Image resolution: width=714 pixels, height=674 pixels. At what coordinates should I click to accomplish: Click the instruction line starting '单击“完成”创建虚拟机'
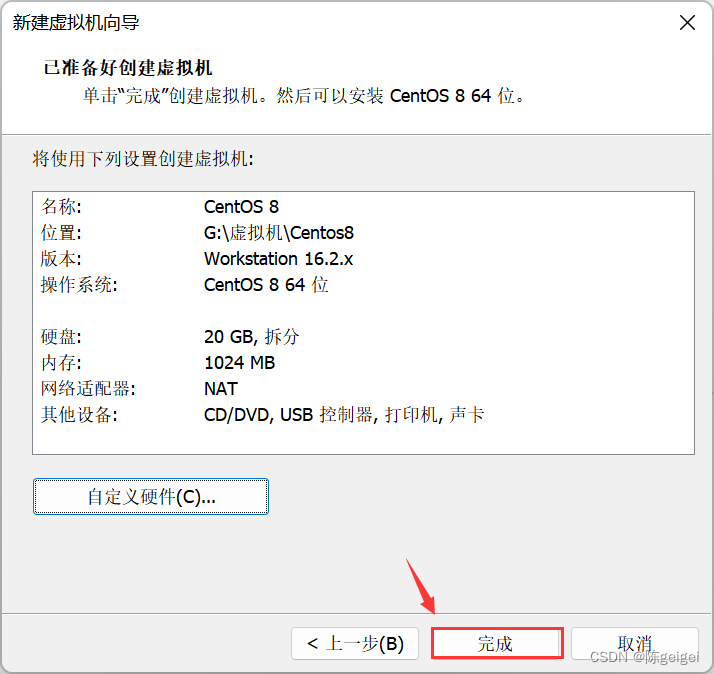coord(304,96)
